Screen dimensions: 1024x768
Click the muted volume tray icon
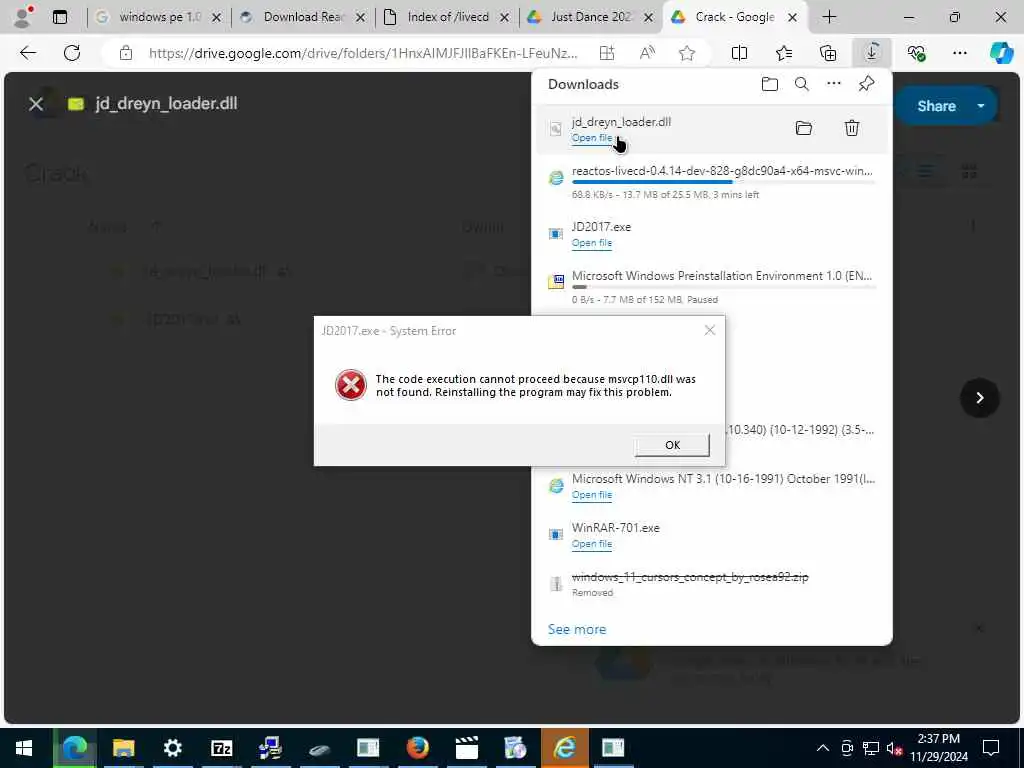tap(894, 748)
